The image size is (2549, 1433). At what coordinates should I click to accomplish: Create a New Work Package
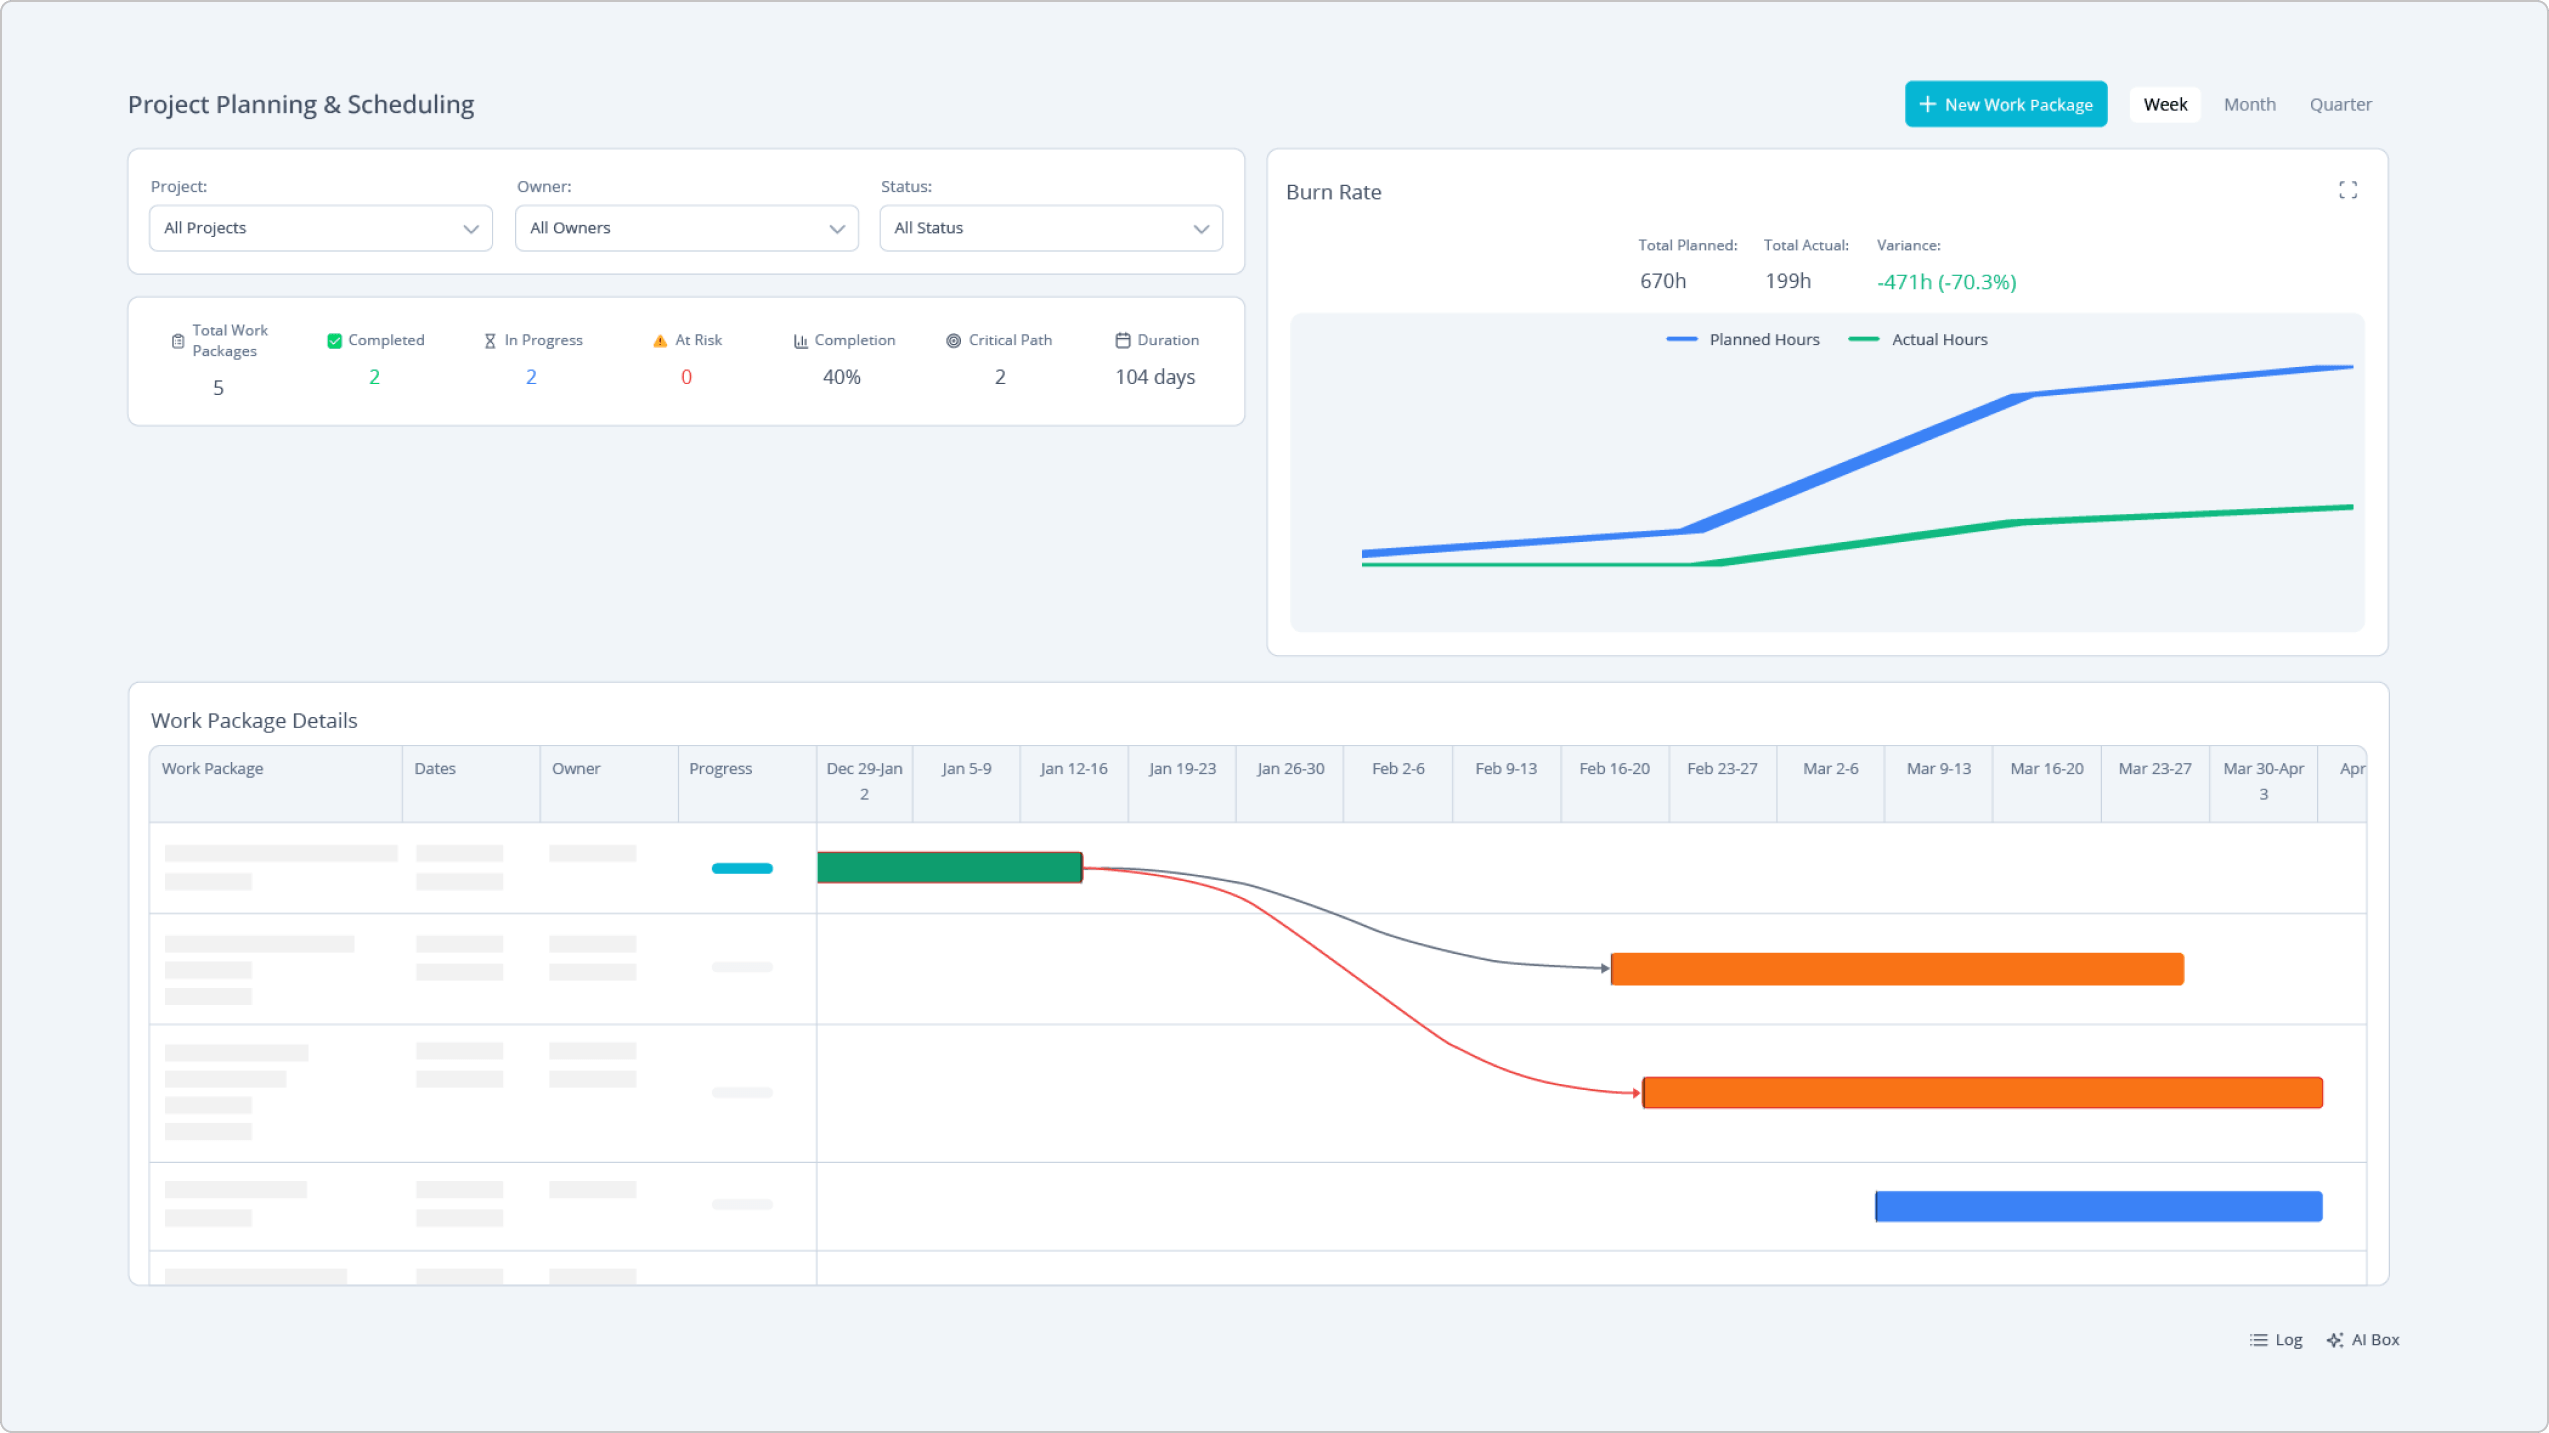click(x=2006, y=104)
